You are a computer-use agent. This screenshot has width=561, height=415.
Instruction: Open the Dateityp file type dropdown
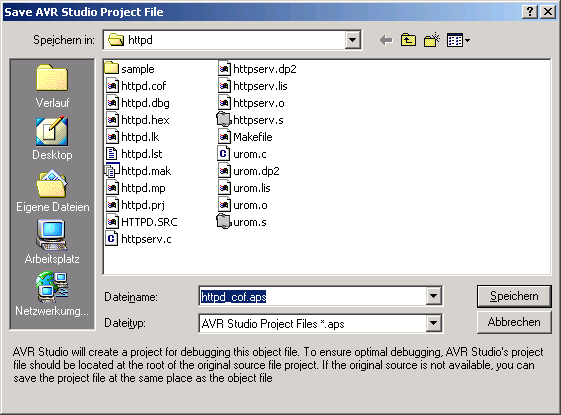coord(433,323)
